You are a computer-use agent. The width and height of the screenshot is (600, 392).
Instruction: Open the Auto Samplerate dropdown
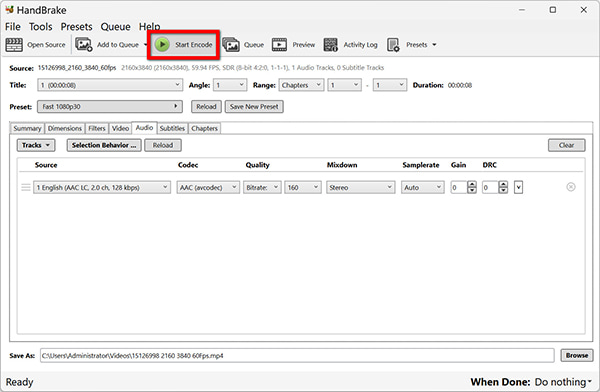click(423, 187)
